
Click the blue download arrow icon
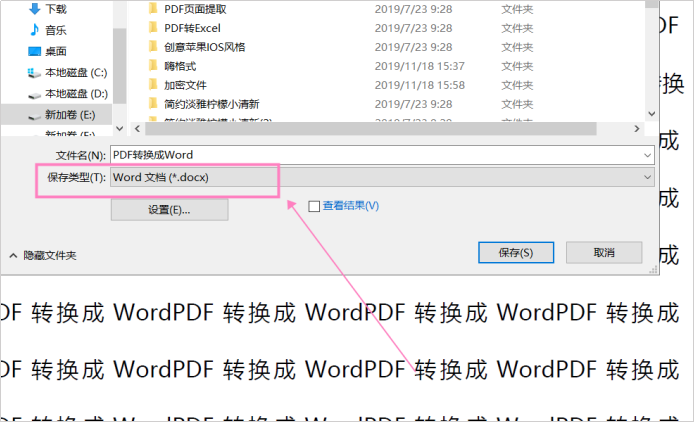click(34, 9)
